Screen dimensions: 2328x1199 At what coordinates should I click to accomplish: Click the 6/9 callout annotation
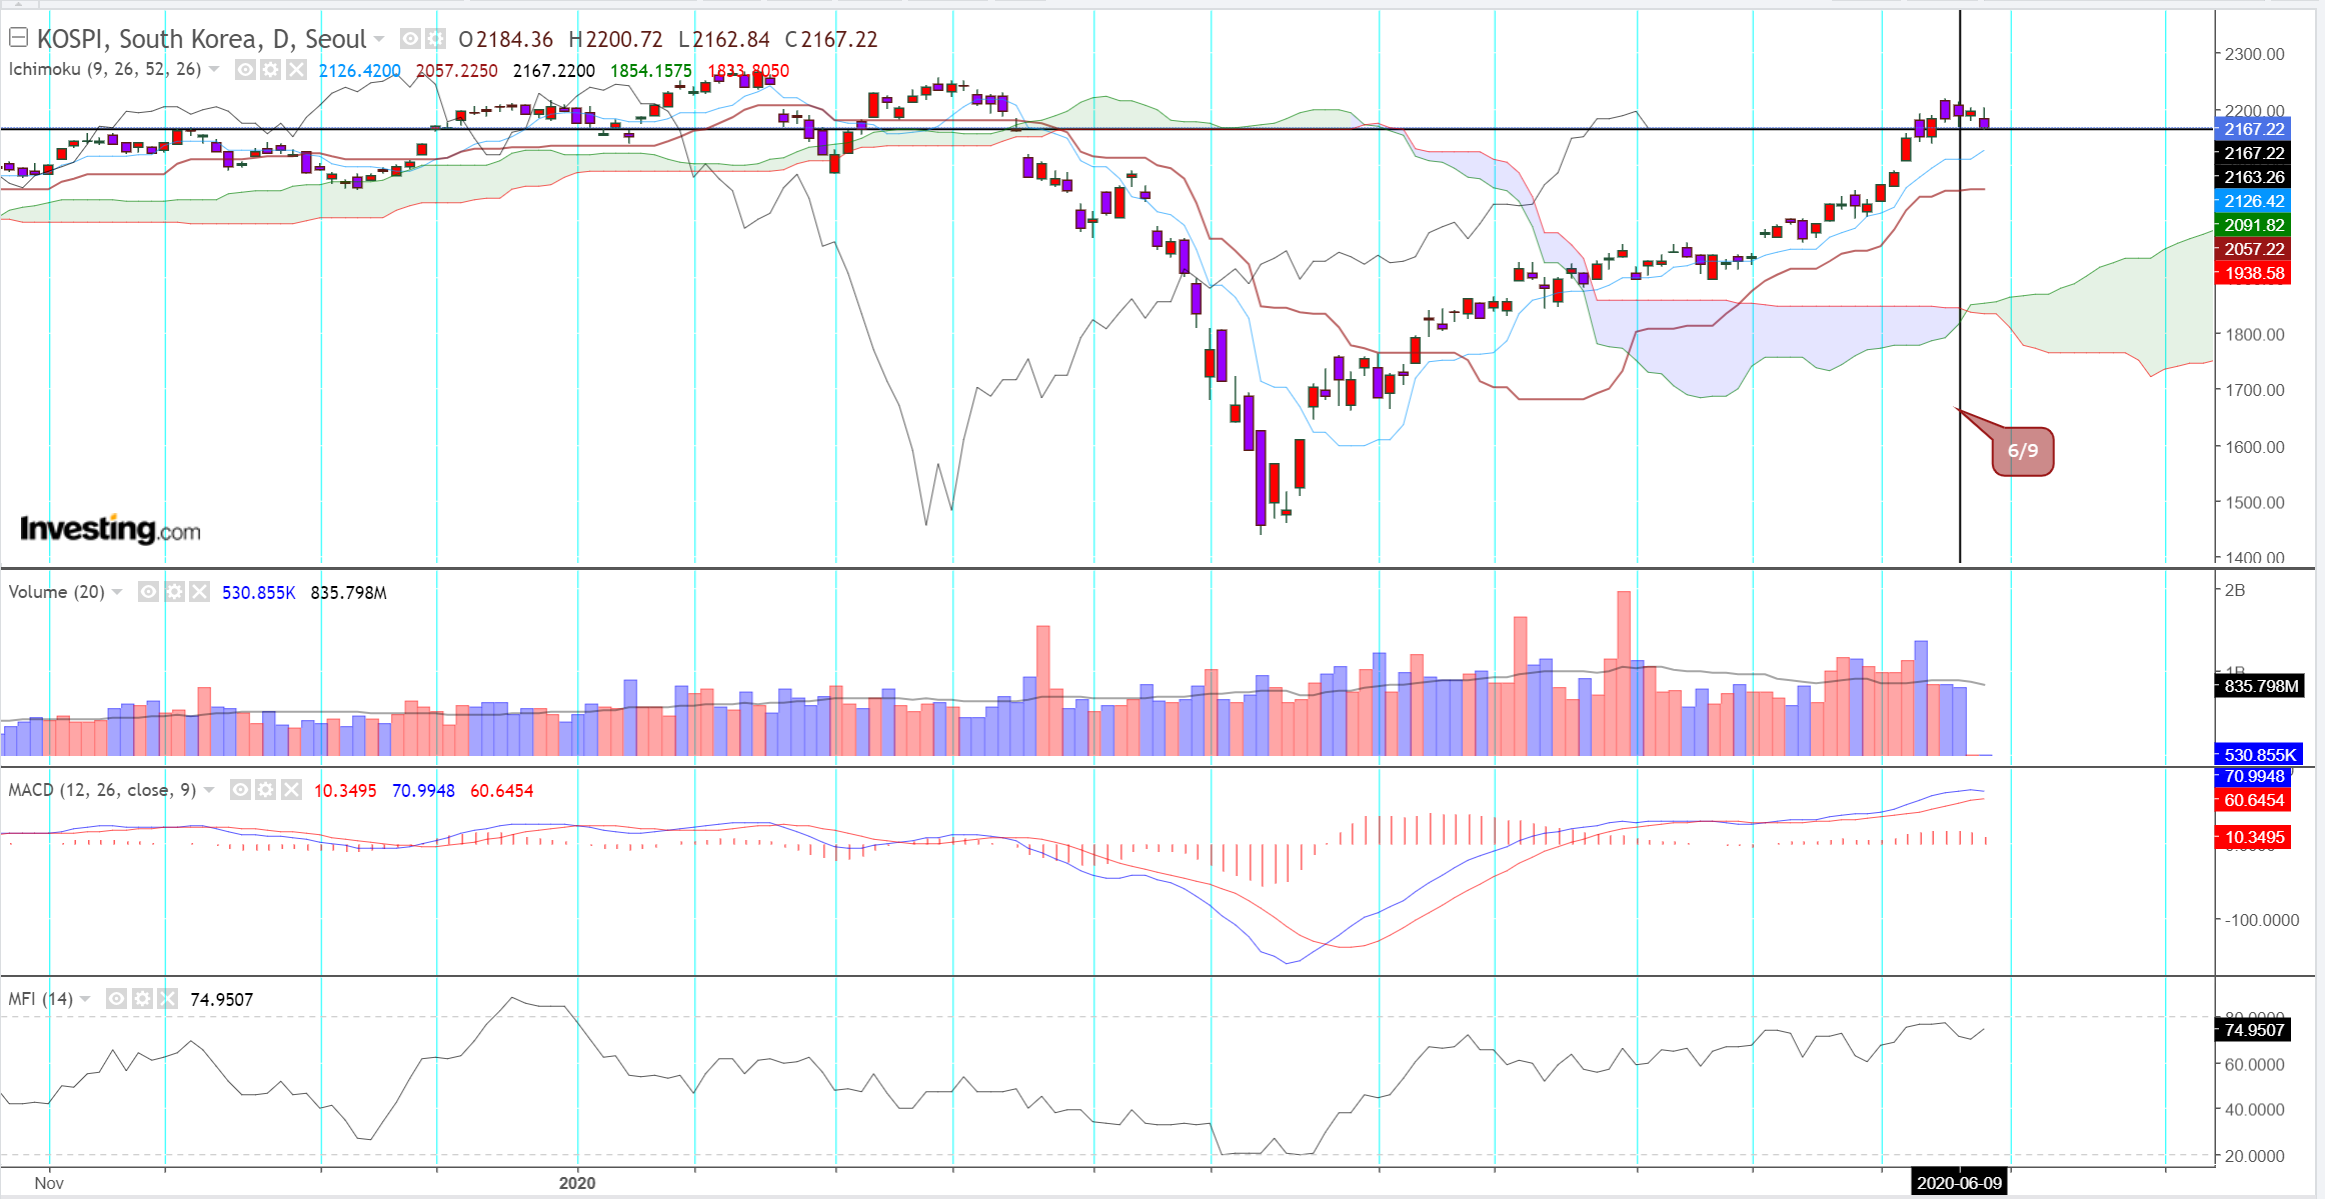coord(2022,451)
